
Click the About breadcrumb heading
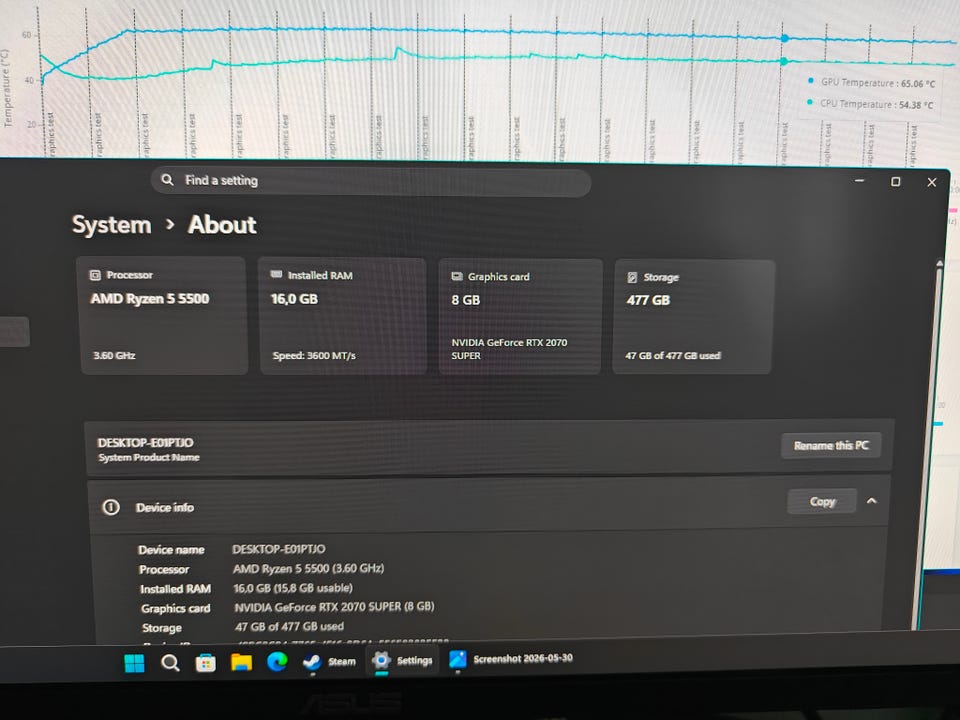click(x=222, y=225)
